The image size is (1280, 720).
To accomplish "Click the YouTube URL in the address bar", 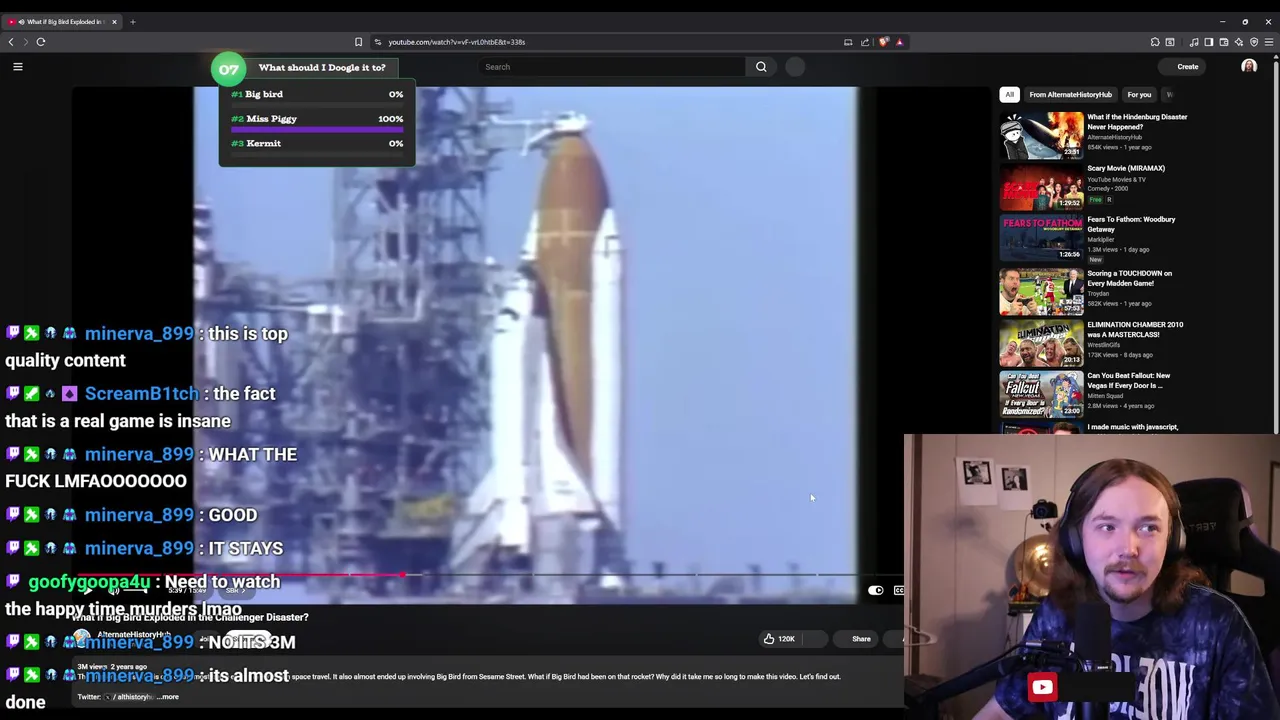I will [x=456, y=42].
